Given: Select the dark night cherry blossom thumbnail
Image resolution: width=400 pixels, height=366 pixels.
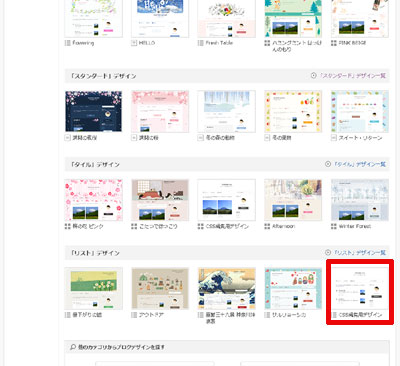Looking at the screenshot, I should [94, 111].
